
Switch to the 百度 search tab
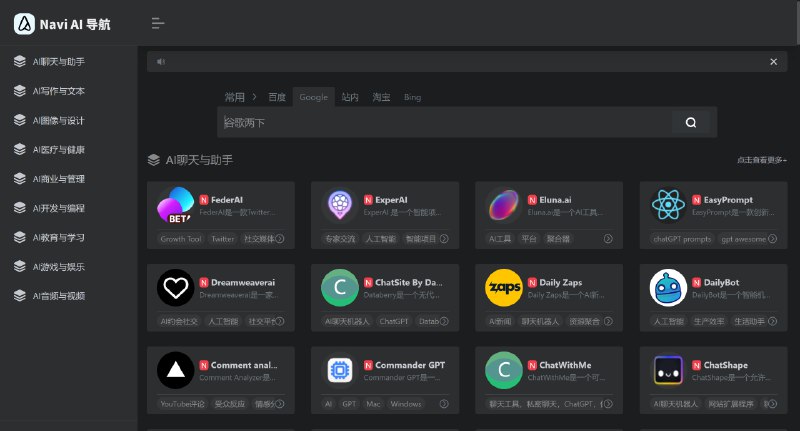[277, 97]
